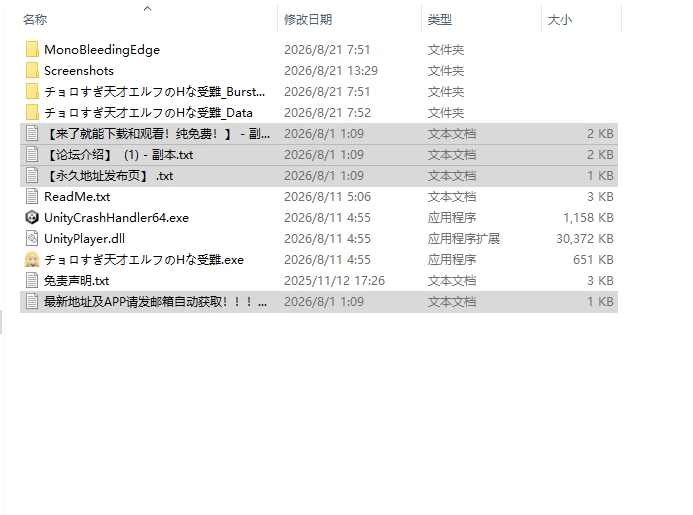The image size is (693, 515).
Task: Click the sort arrow above the 名称 column
Action: (148, 8)
